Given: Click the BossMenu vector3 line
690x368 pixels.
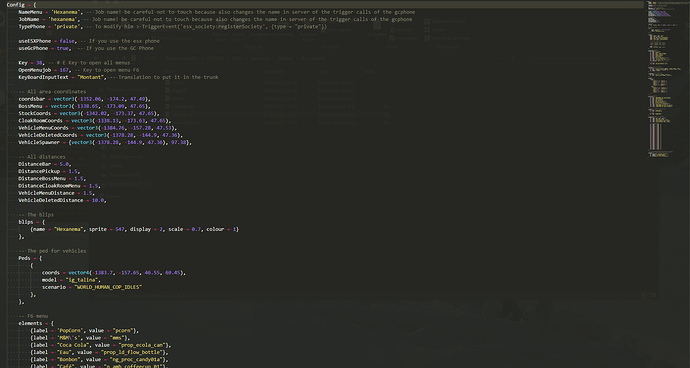Looking at the screenshot, I should pyautogui.click(x=84, y=107).
